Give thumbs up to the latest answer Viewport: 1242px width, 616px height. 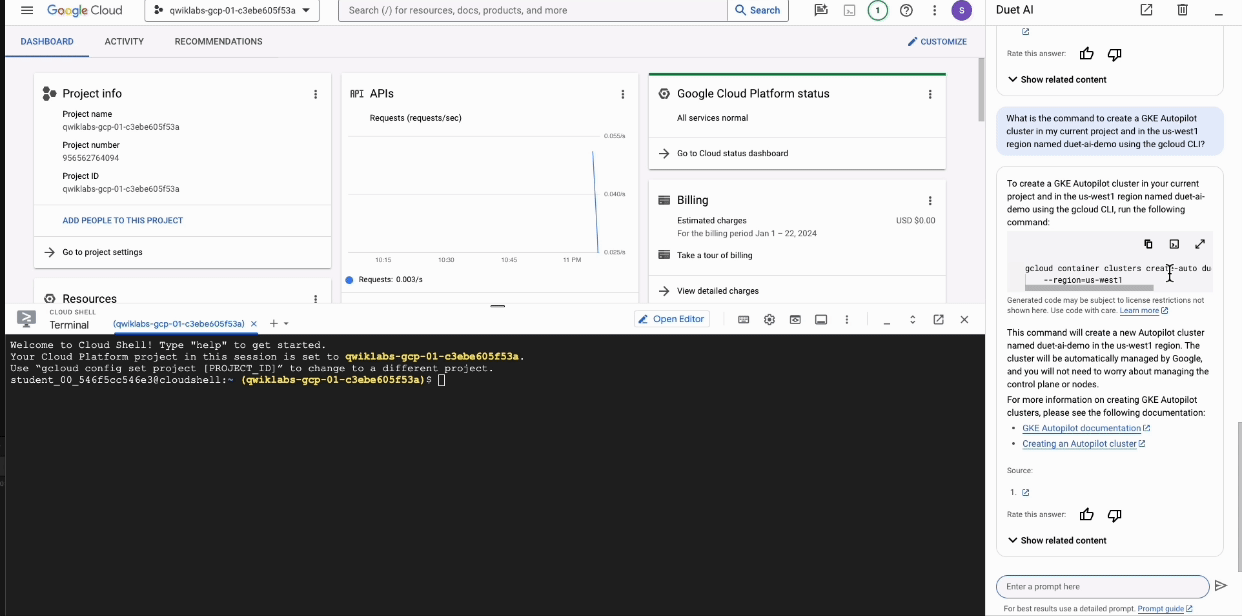[1087, 515]
